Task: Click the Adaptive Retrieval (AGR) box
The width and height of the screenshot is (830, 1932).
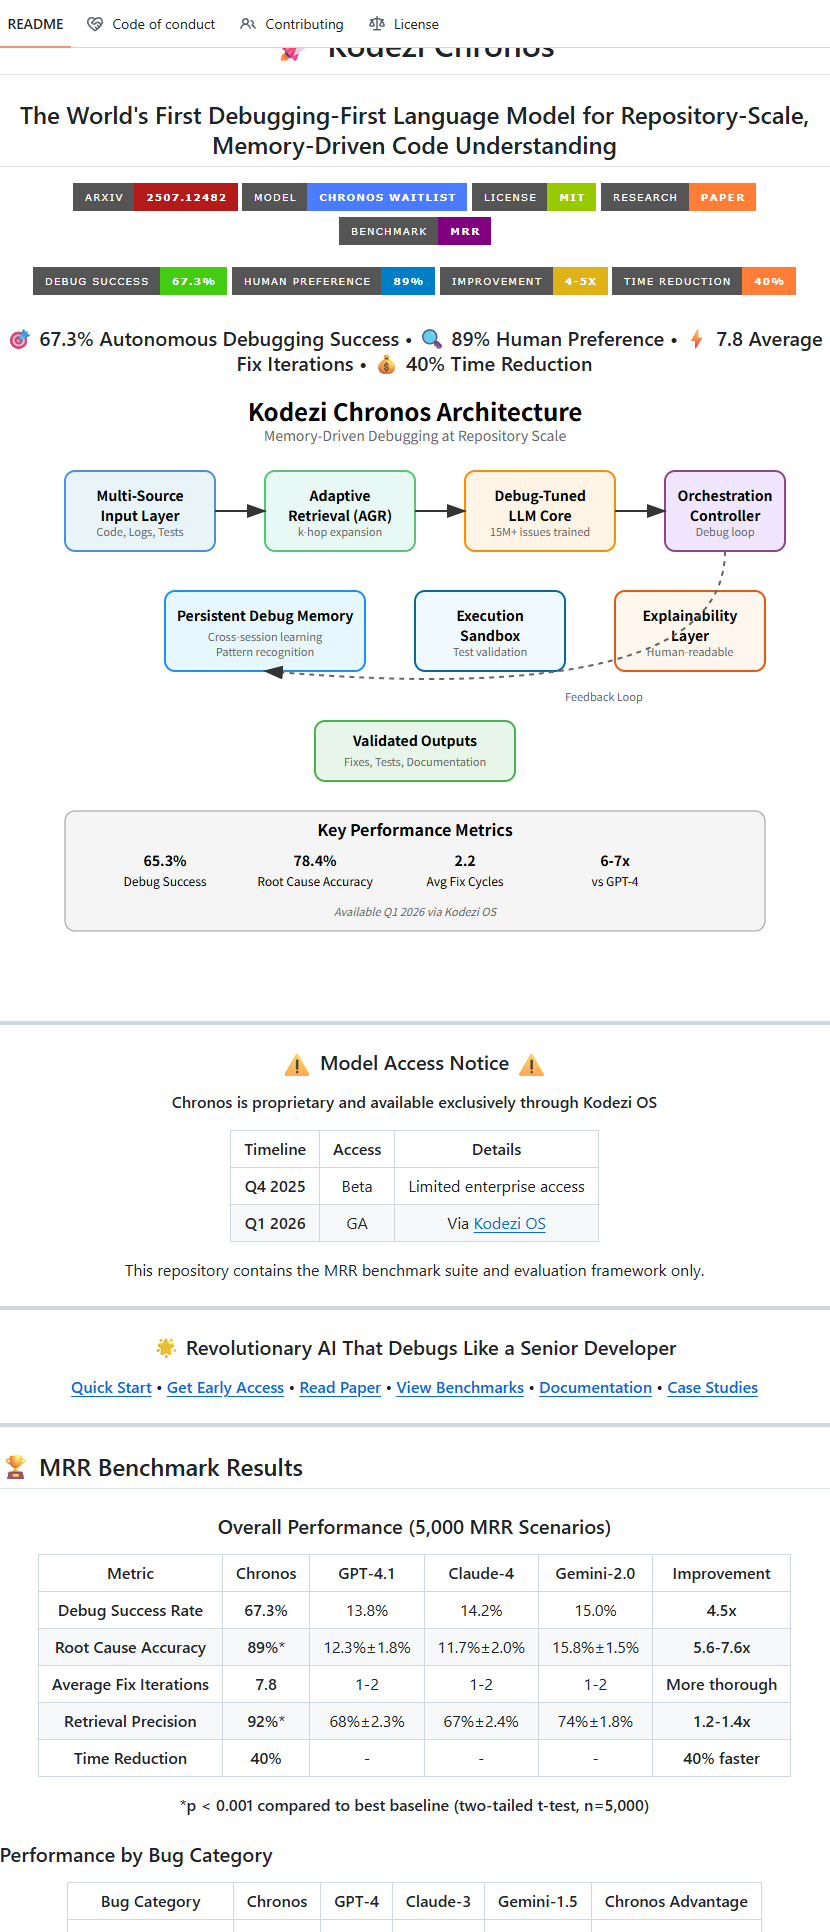Action: click(x=340, y=511)
